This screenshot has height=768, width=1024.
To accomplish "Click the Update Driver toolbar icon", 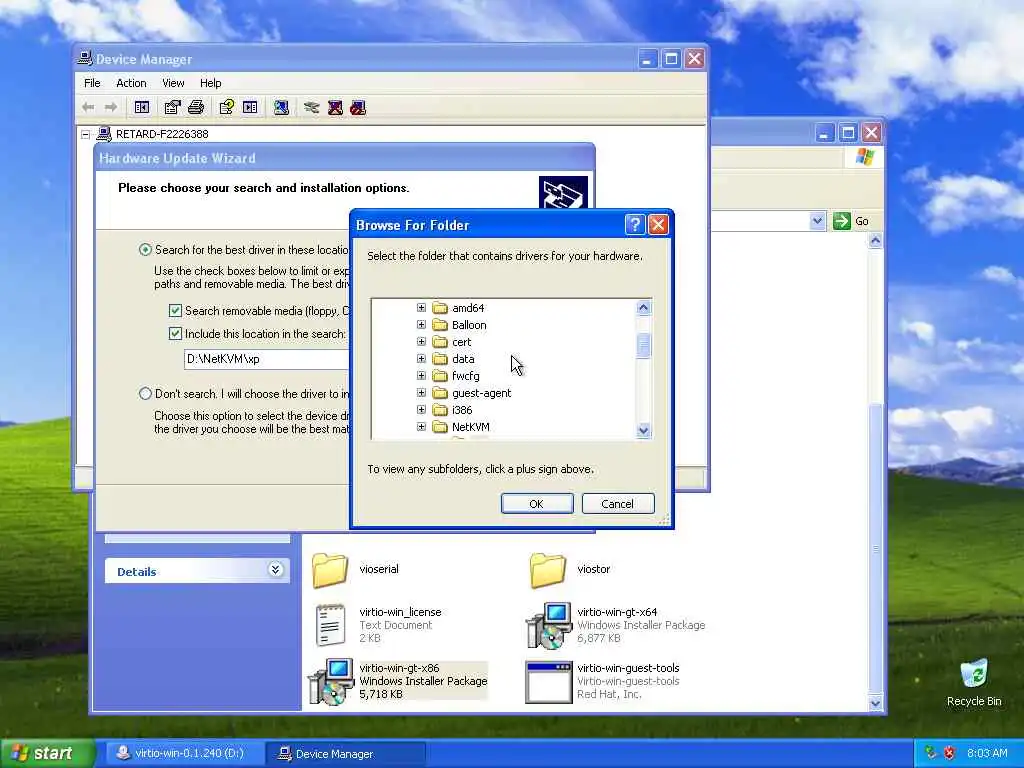I will [x=312, y=107].
